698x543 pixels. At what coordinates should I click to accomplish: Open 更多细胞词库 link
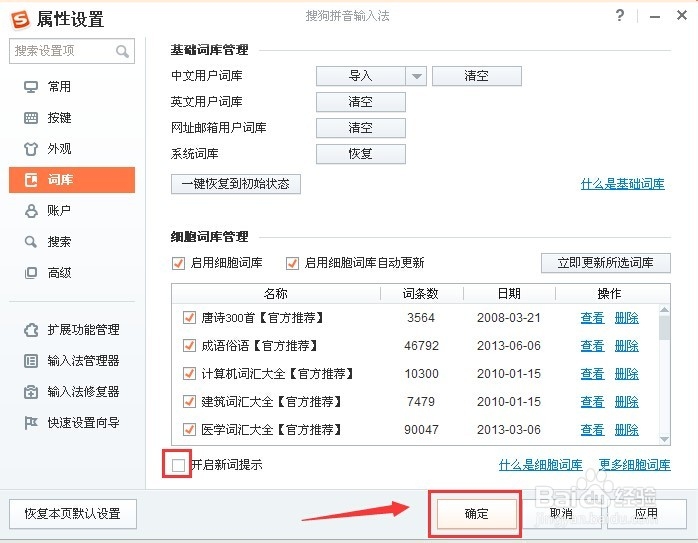pyautogui.click(x=634, y=465)
